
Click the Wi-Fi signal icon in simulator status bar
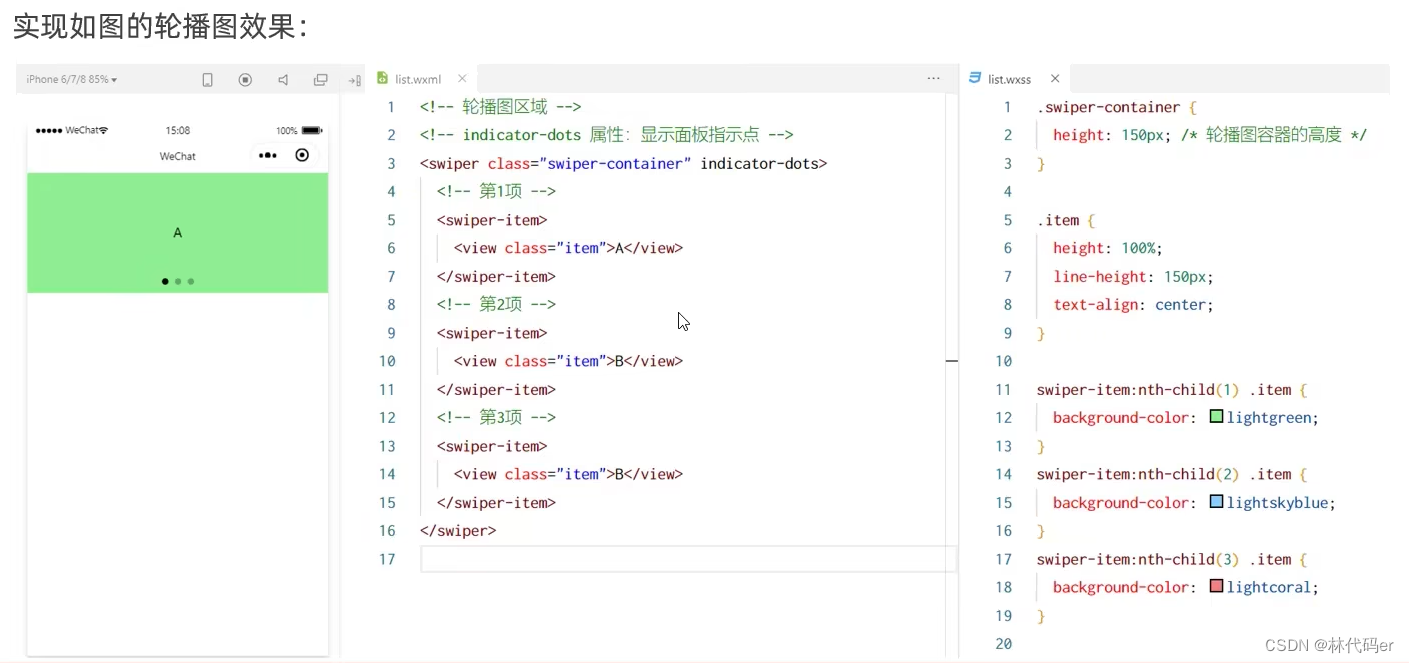(x=103, y=130)
